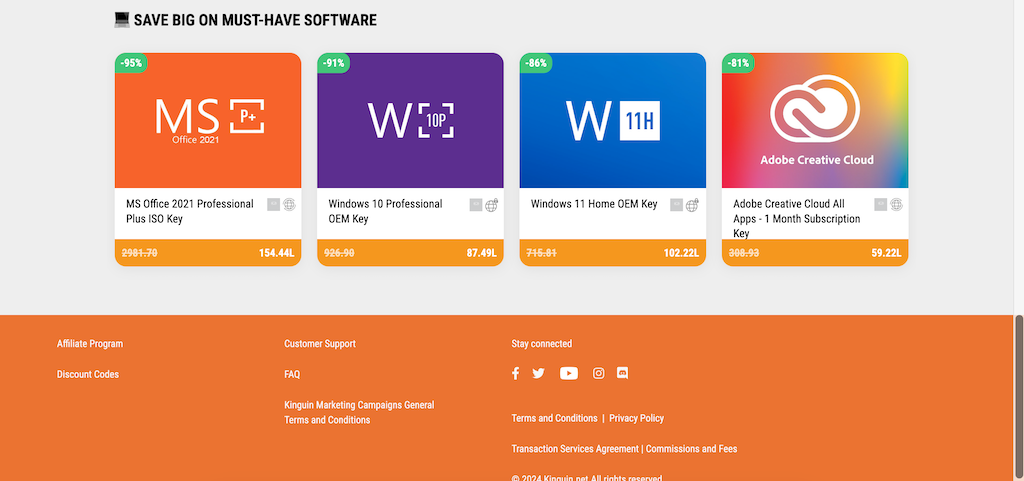Open the YouTube social icon
Screen dimensions: 1024x481
[x=569, y=373]
